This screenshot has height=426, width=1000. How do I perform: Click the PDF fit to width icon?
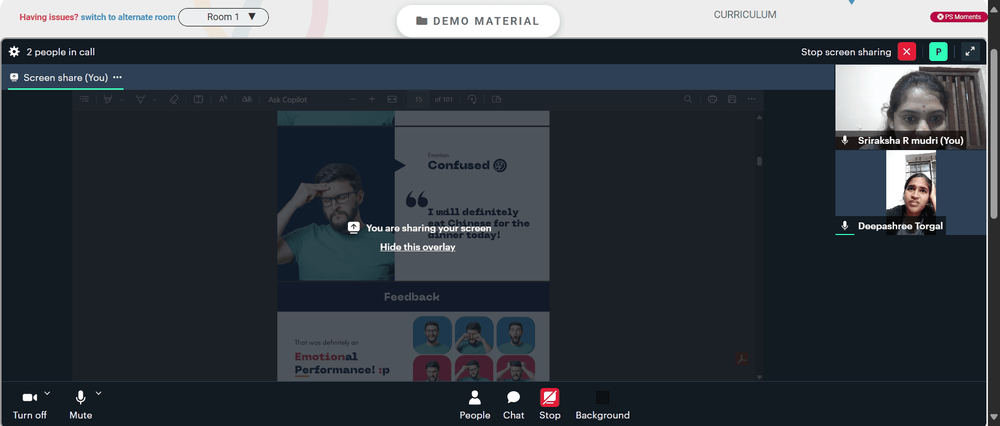coord(392,99)
